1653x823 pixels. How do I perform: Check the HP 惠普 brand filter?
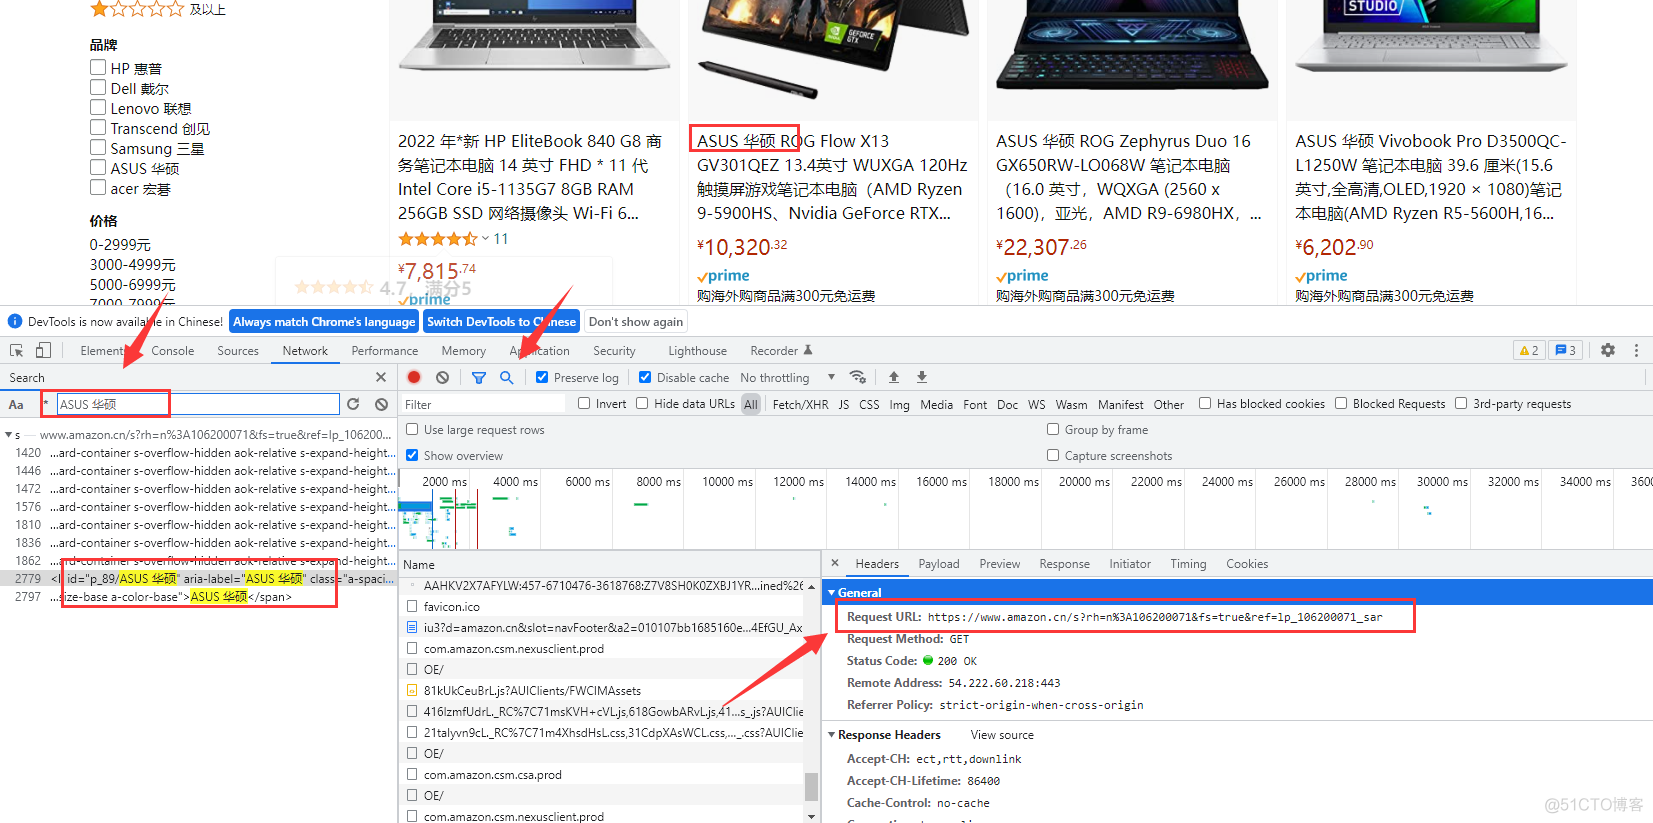[x=98, y=67]
